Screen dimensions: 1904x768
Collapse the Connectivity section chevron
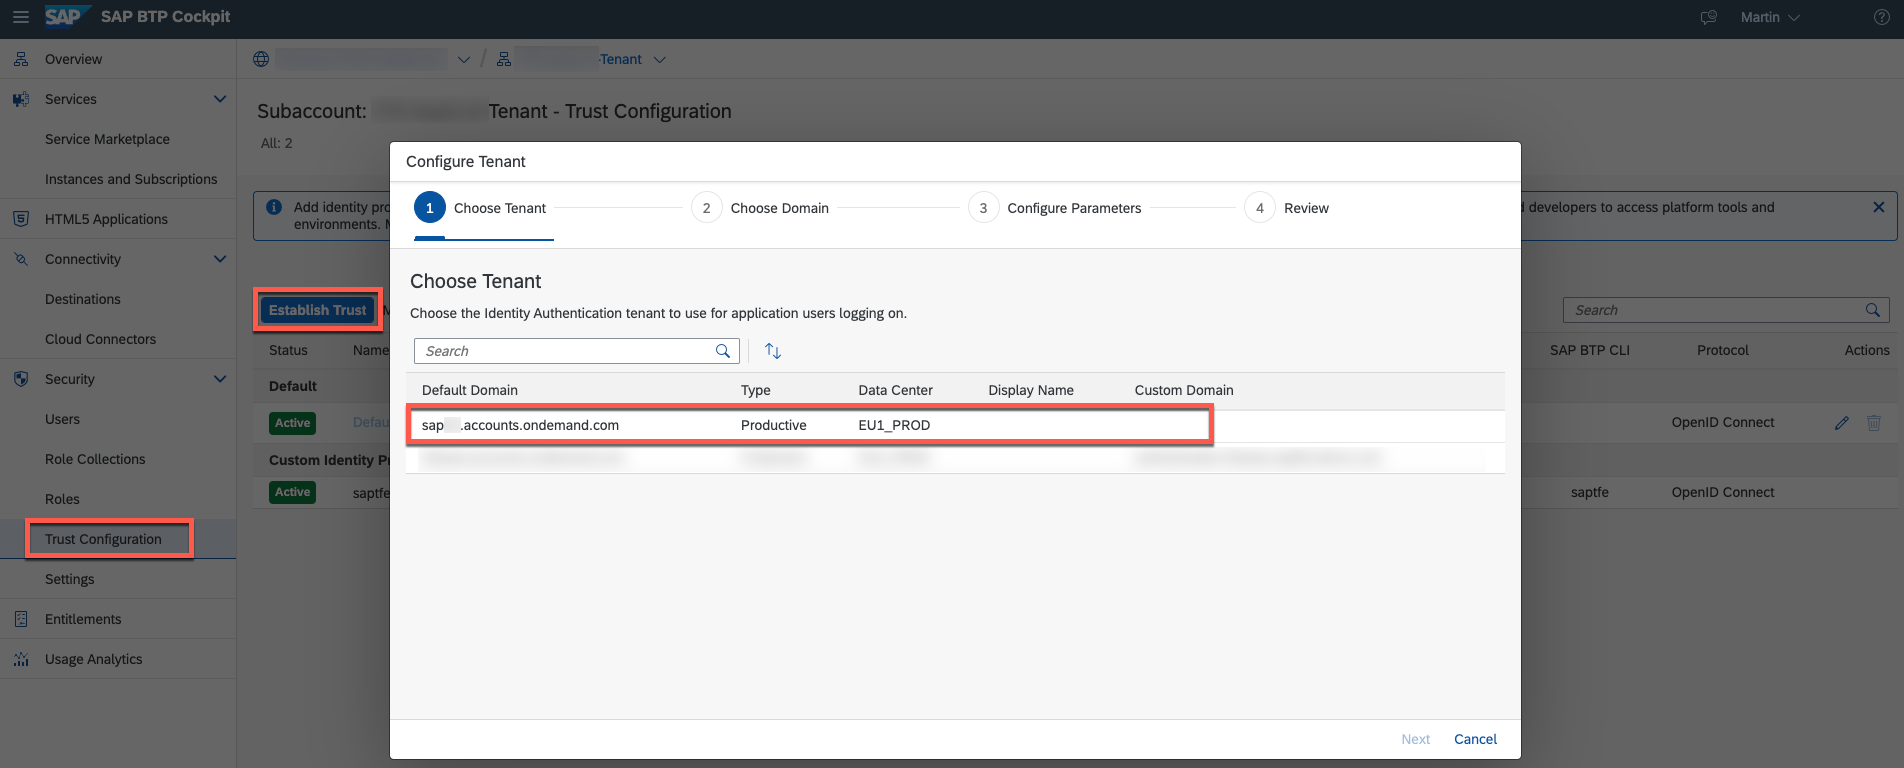pos(220,259)
